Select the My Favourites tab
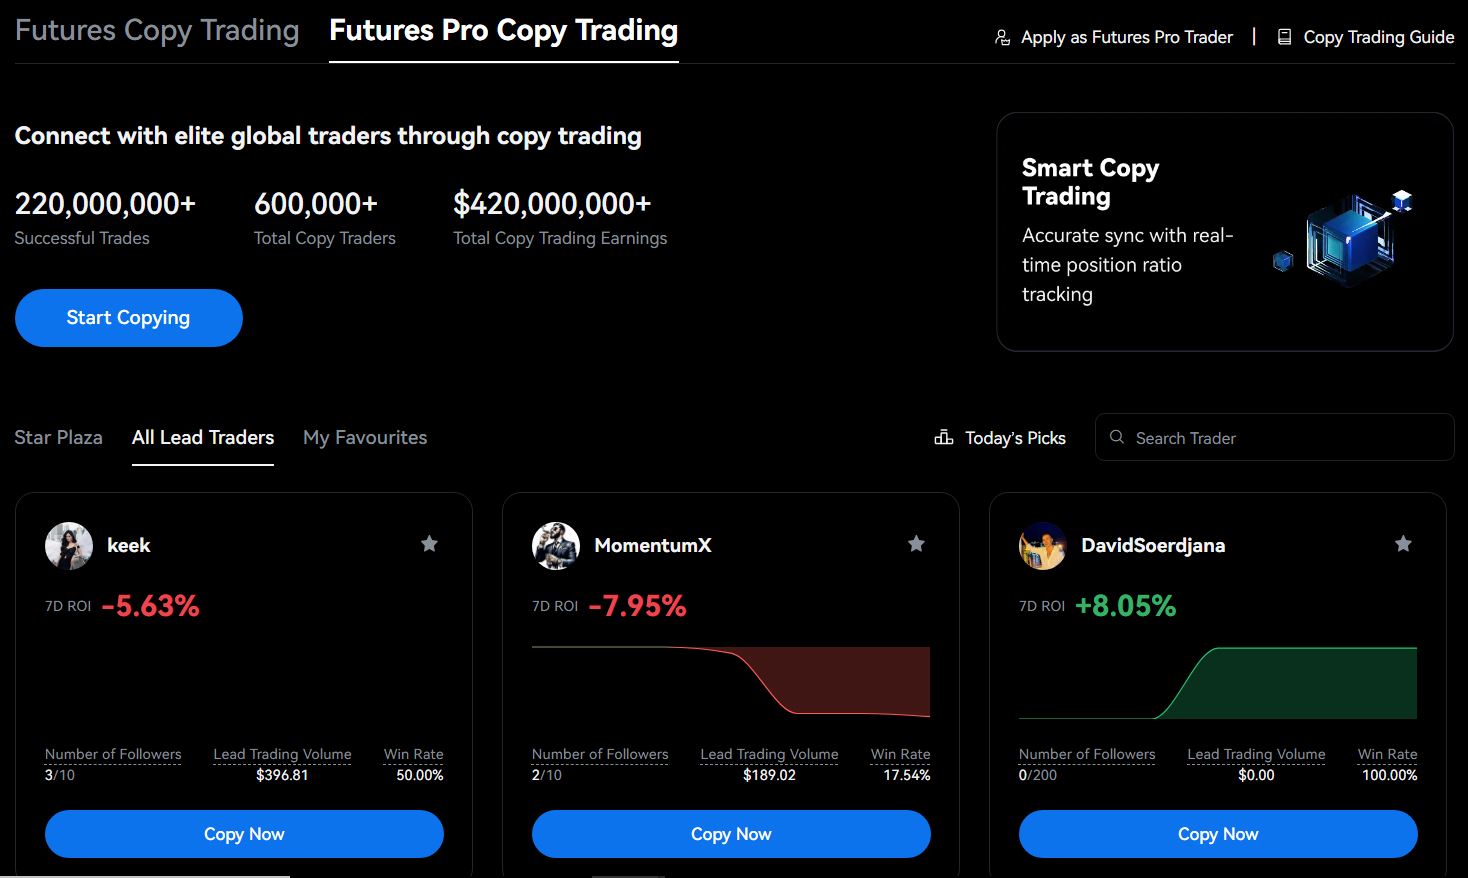 point(364,437)
